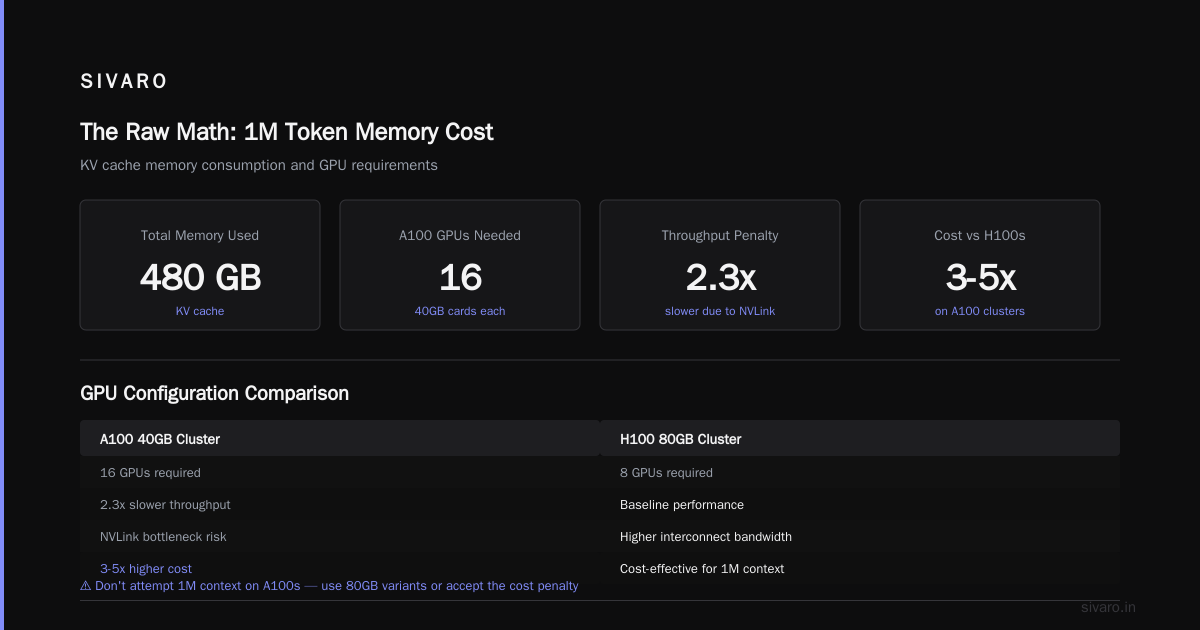Click the 'A100 GPUs Needed' card label
Screen dimensions: 1200x630
coord(460,236)
